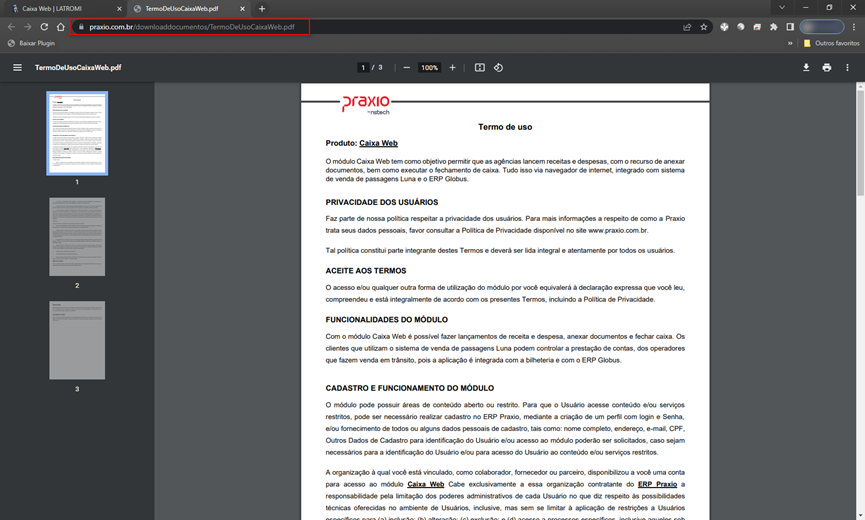Viewport: 865px width, 520px height.
Task: Print the PDF document
Action: [x=826, y=67]
